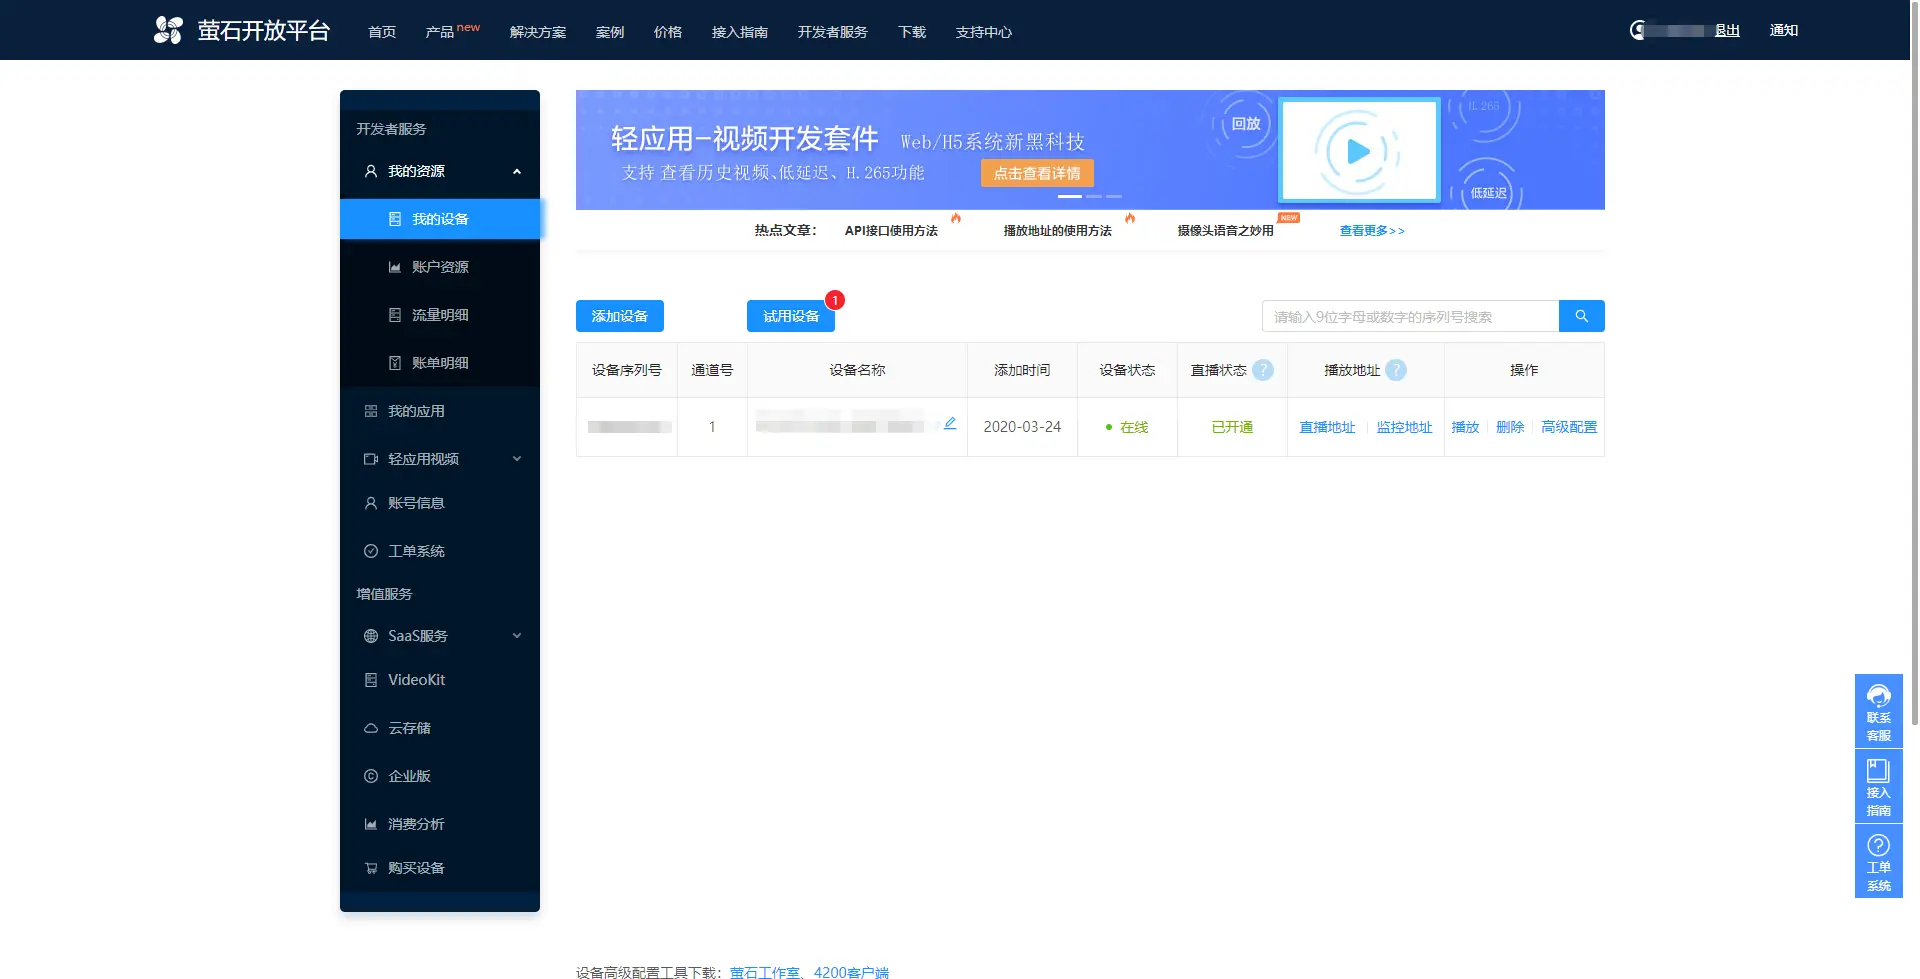1920x979 pixels.
Task: Open the 产品 top navigation menu
Action: point(440,32)
